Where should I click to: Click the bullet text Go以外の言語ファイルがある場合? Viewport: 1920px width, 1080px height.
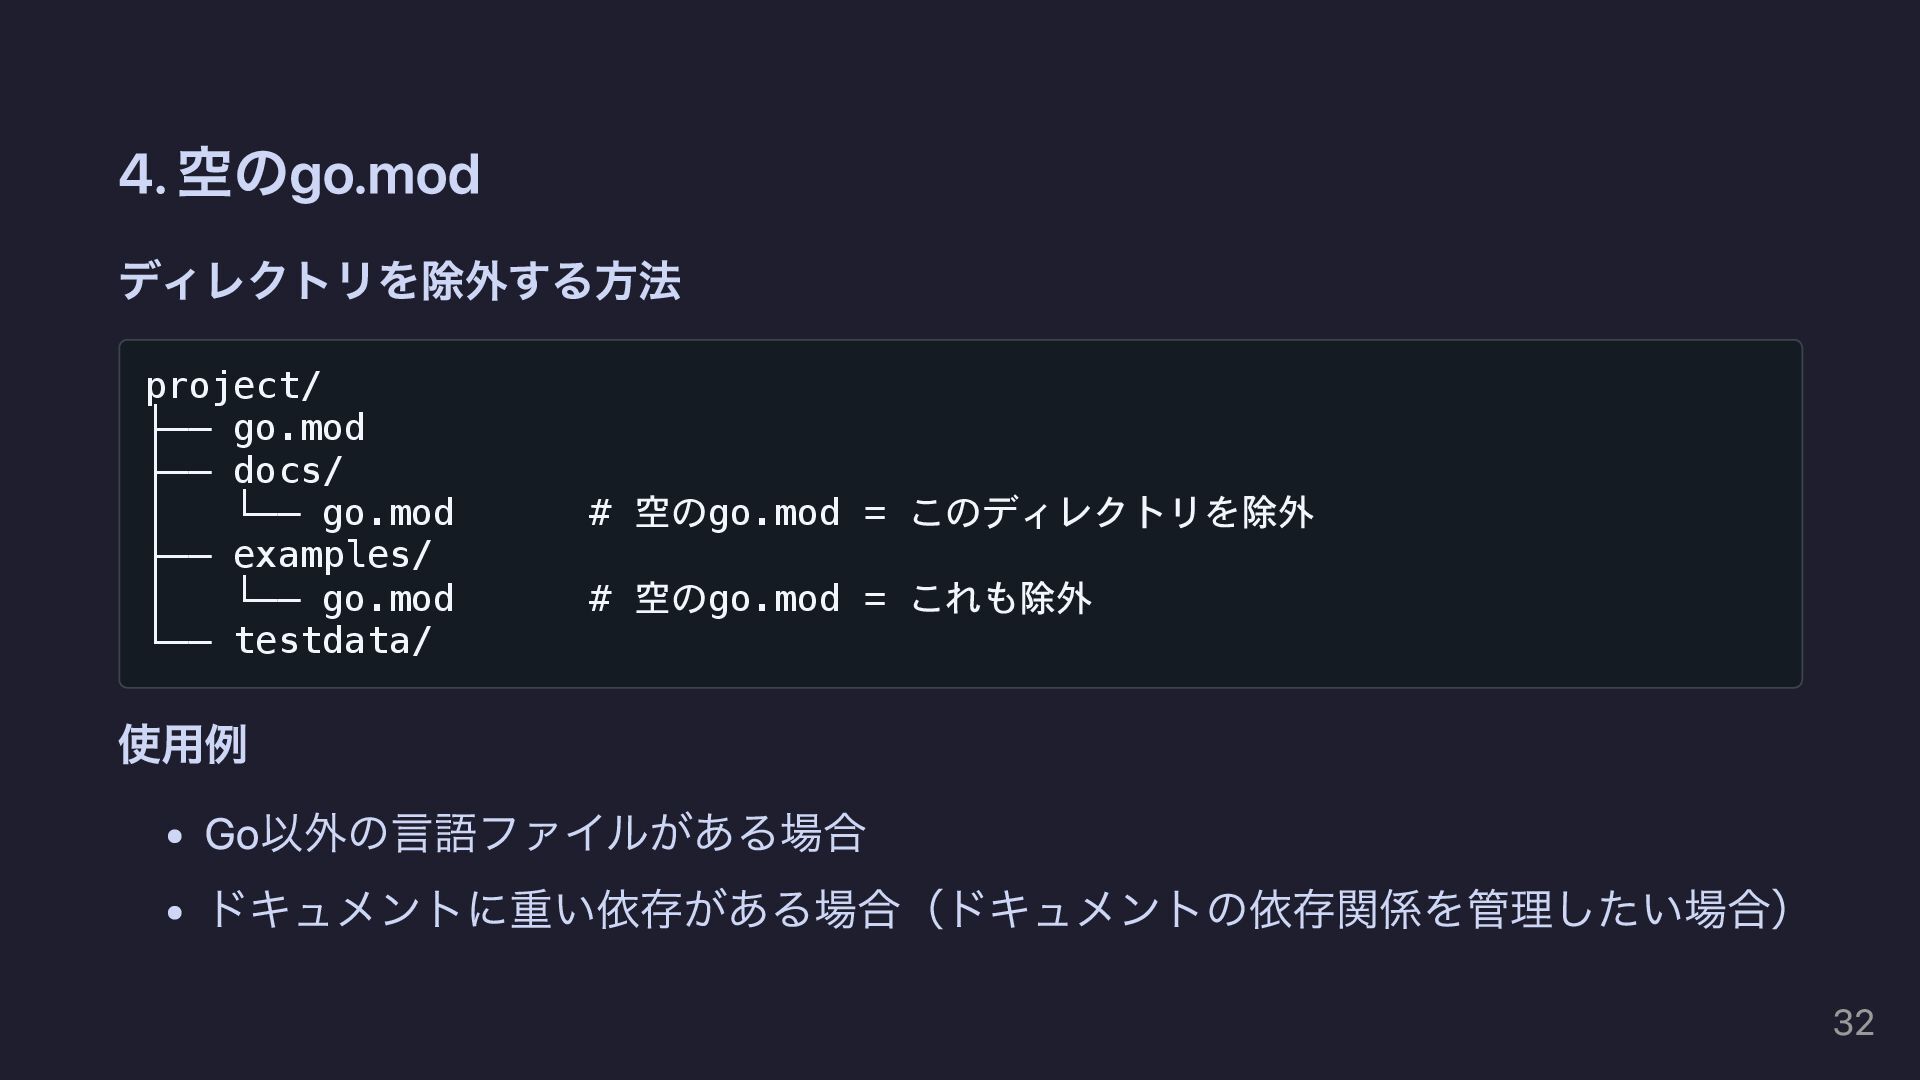click(x=535, y=833)
